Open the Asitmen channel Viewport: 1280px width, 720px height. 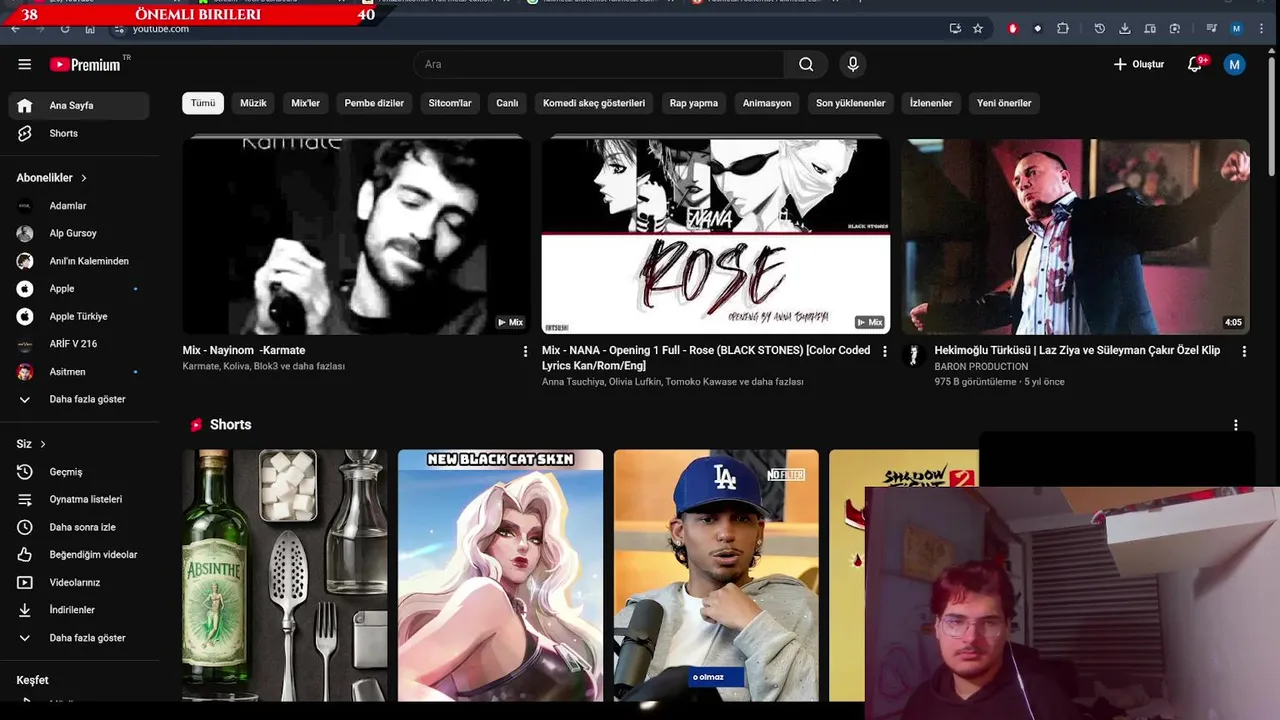point(79,372)
